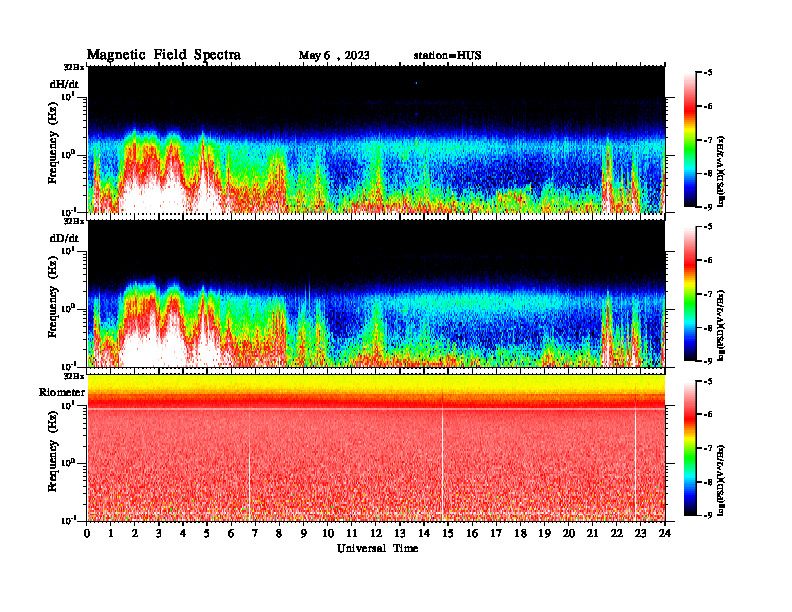This screenshot has height=612, width=792.
Task: Click hour tick label "17" on time axis
Action: [x=496, y=533]
